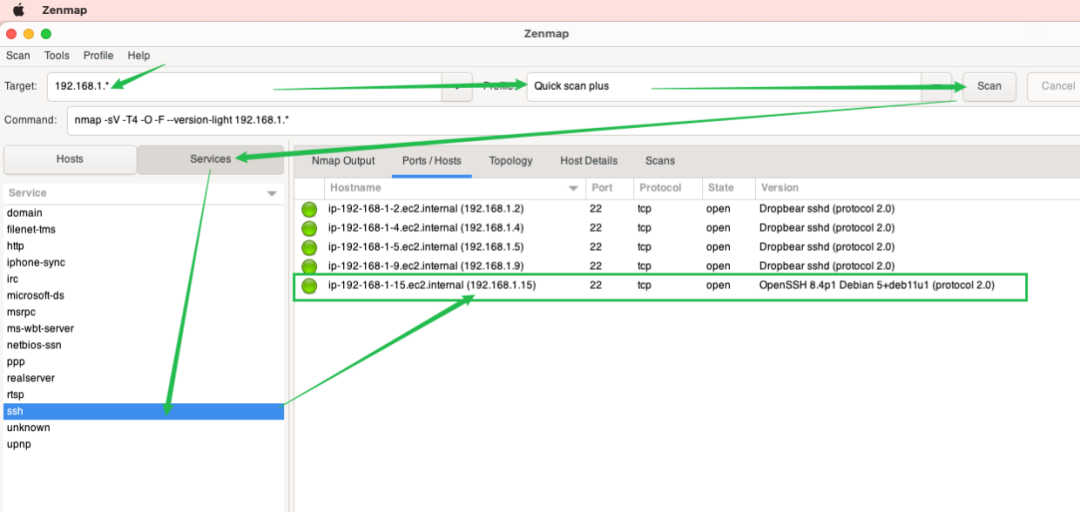The height and width of the screenshot is (512, 1080).
Task: Select the netbios-ssn service
Action: point(143,345)
